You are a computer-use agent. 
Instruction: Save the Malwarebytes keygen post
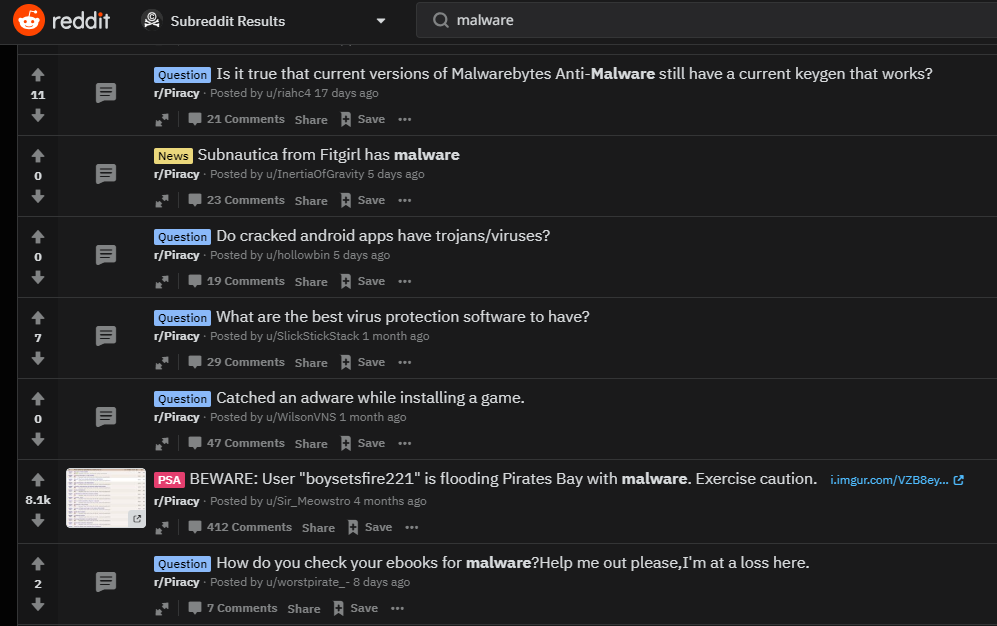click(x=363, y=119)
